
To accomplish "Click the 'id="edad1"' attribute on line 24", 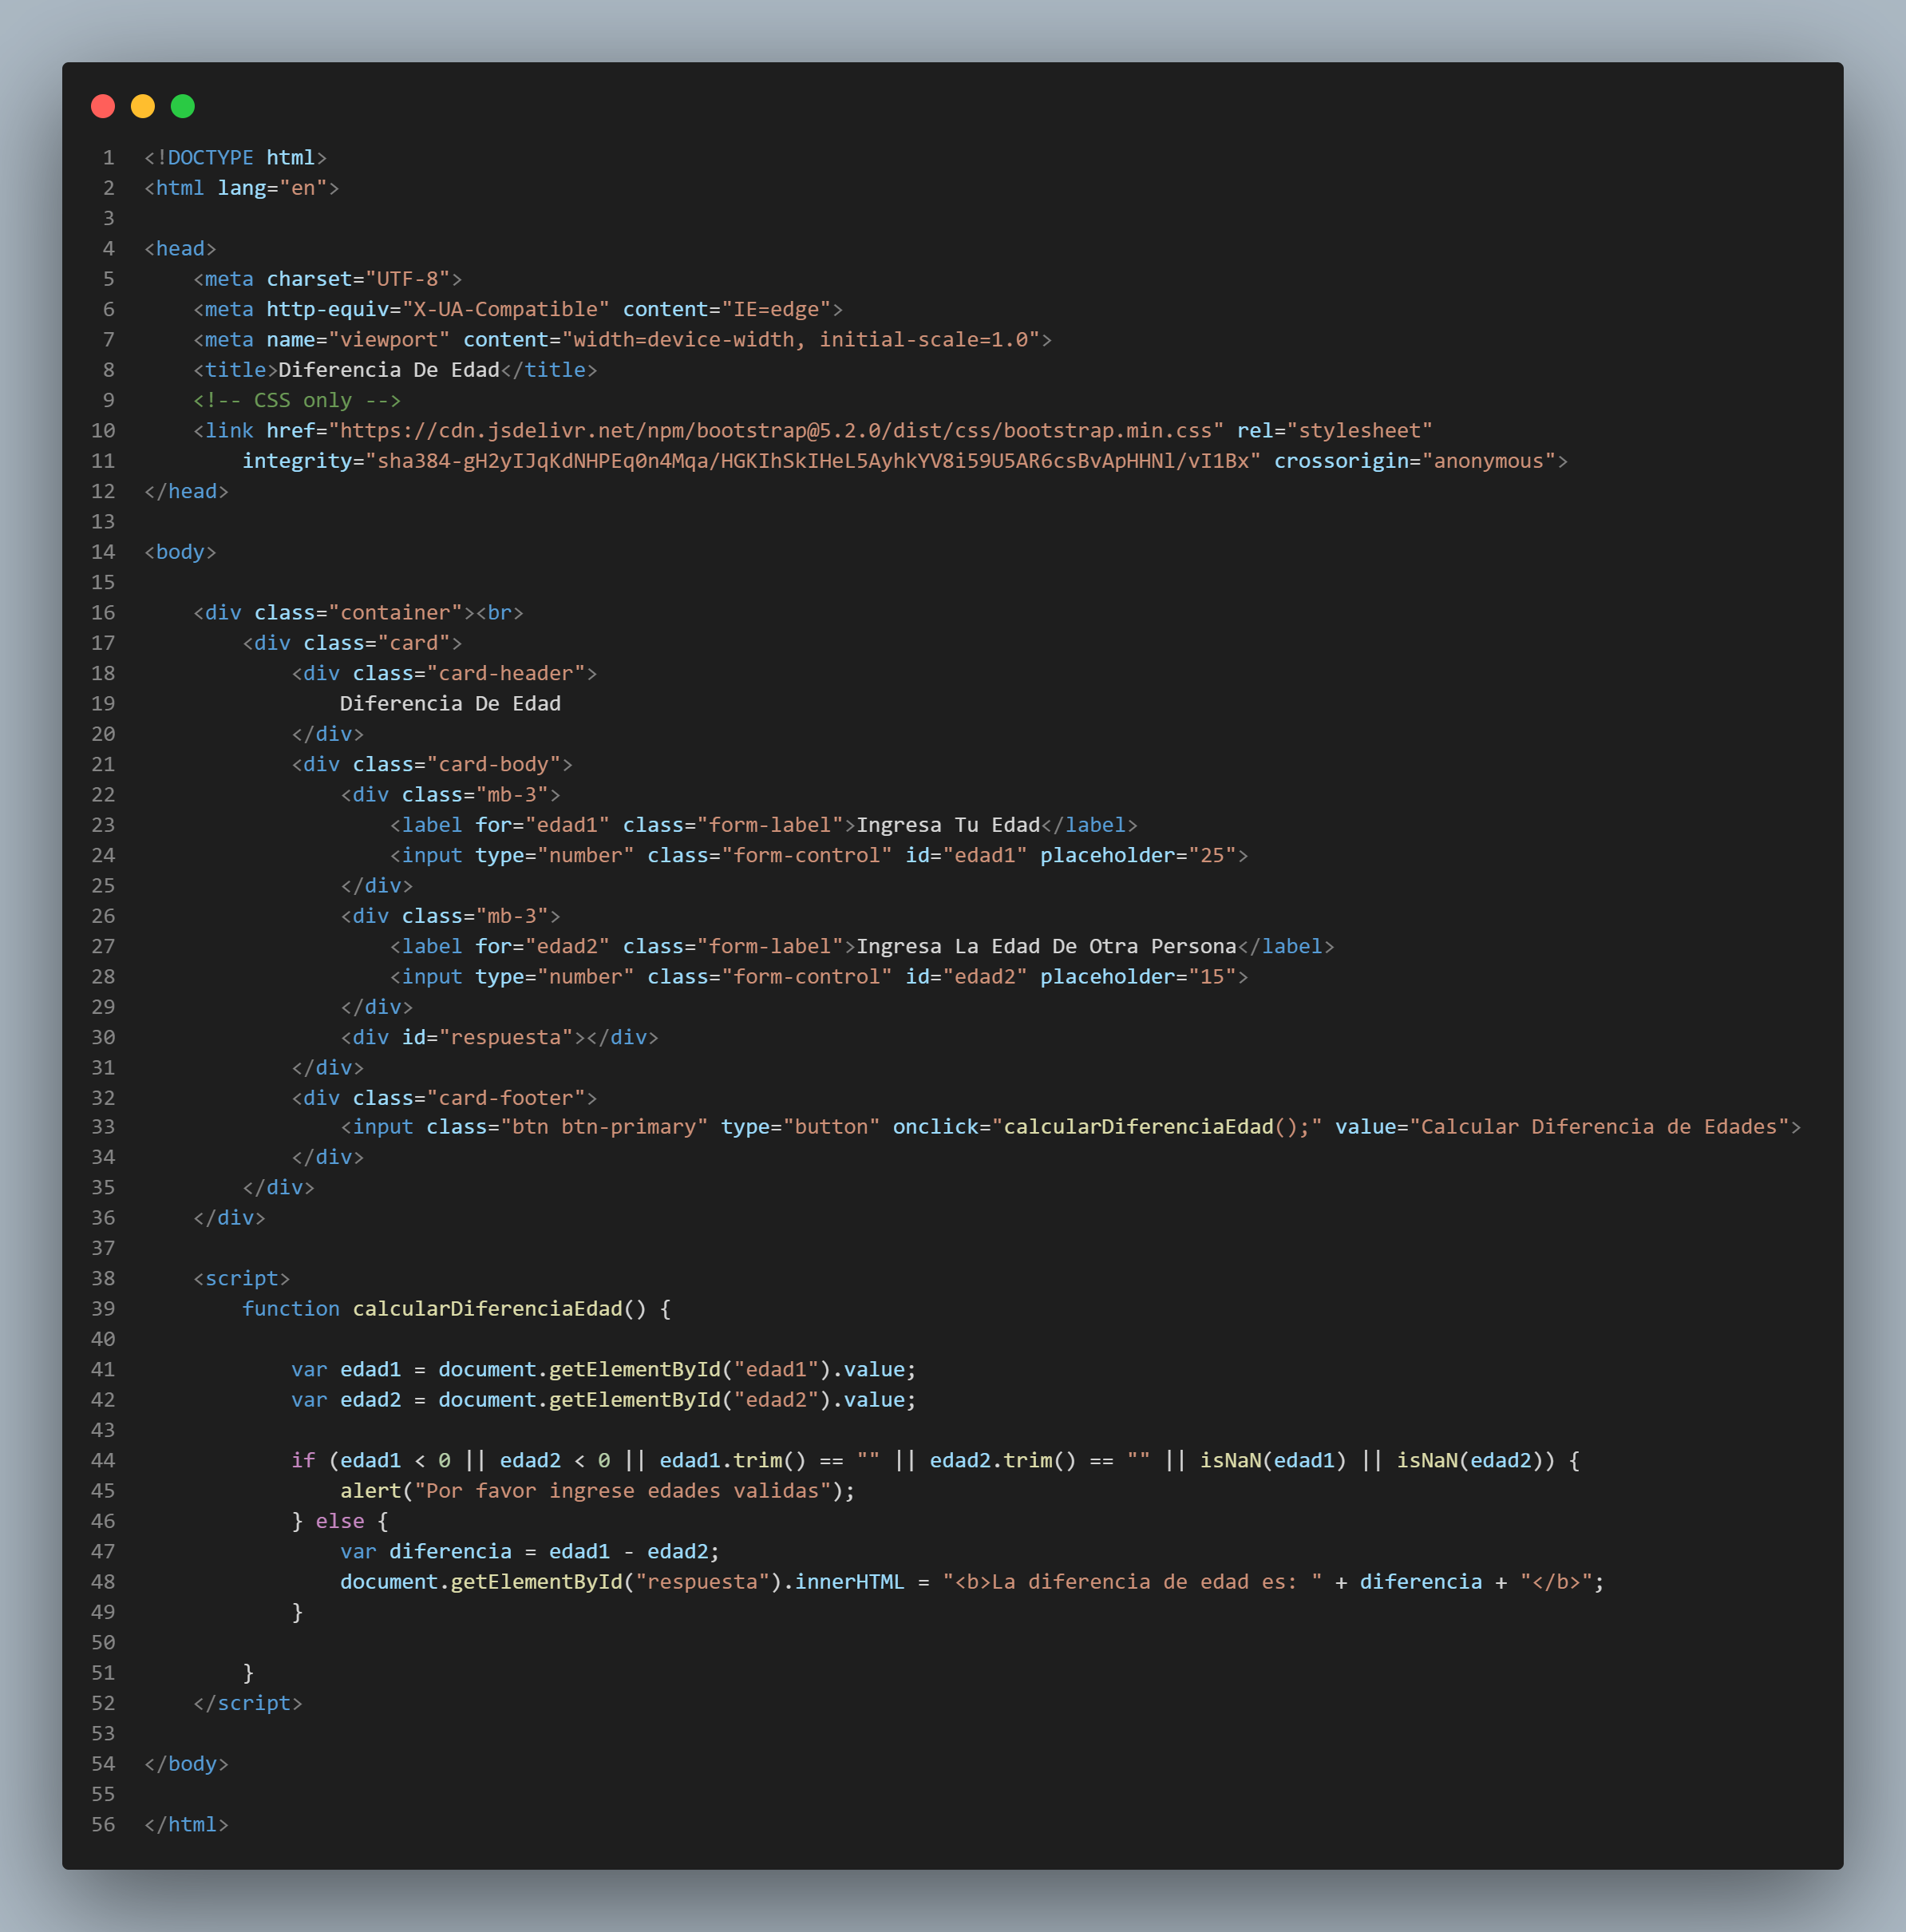I will (966, 855).
